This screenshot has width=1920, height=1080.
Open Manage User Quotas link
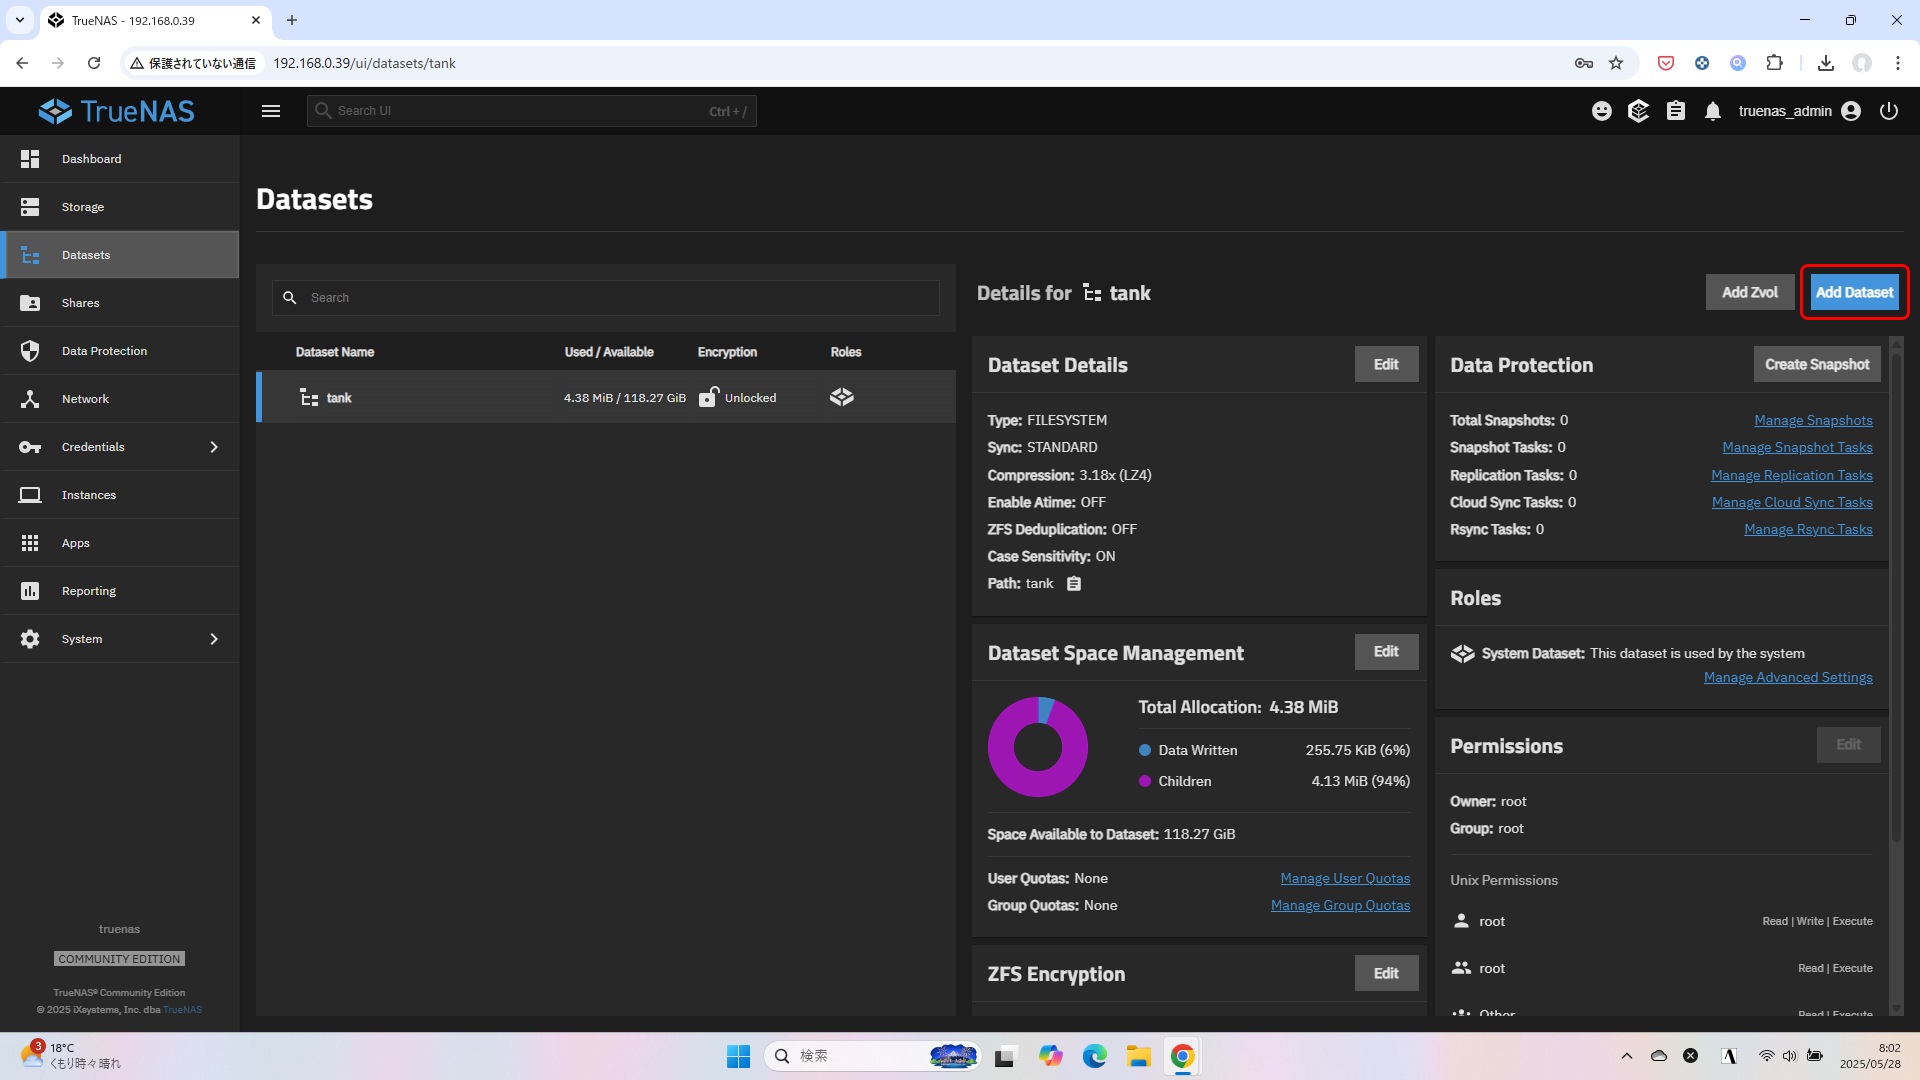tap(1345, 878)
